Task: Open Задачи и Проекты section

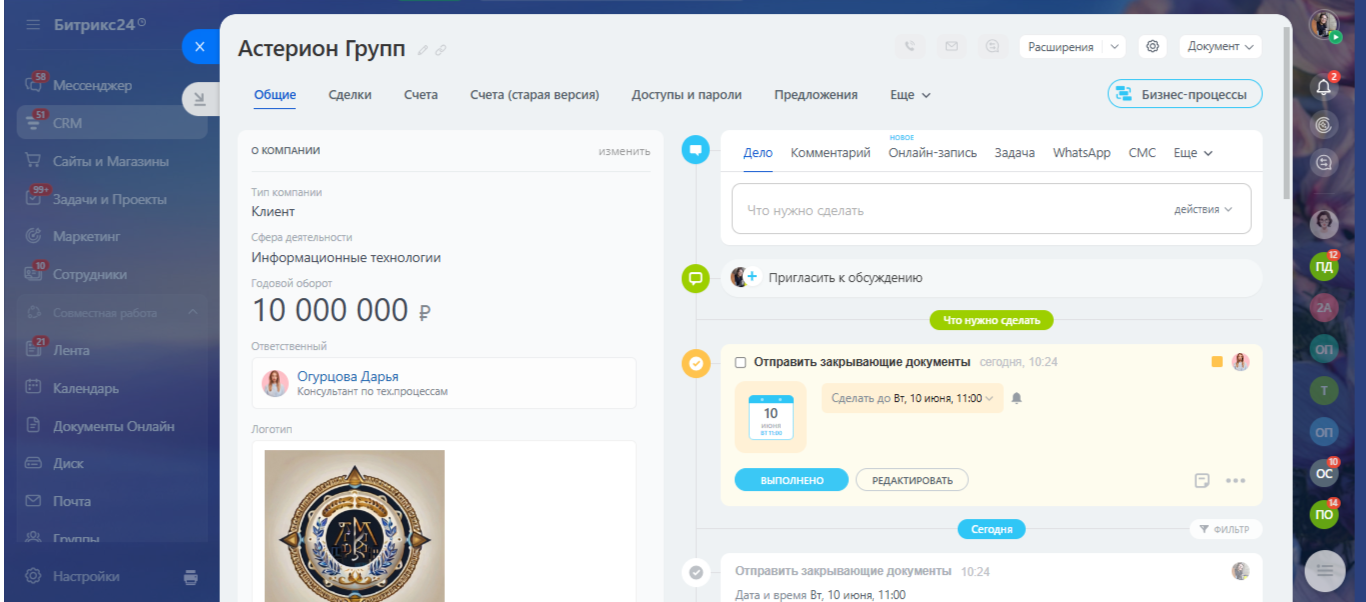Action: point(112,199)
